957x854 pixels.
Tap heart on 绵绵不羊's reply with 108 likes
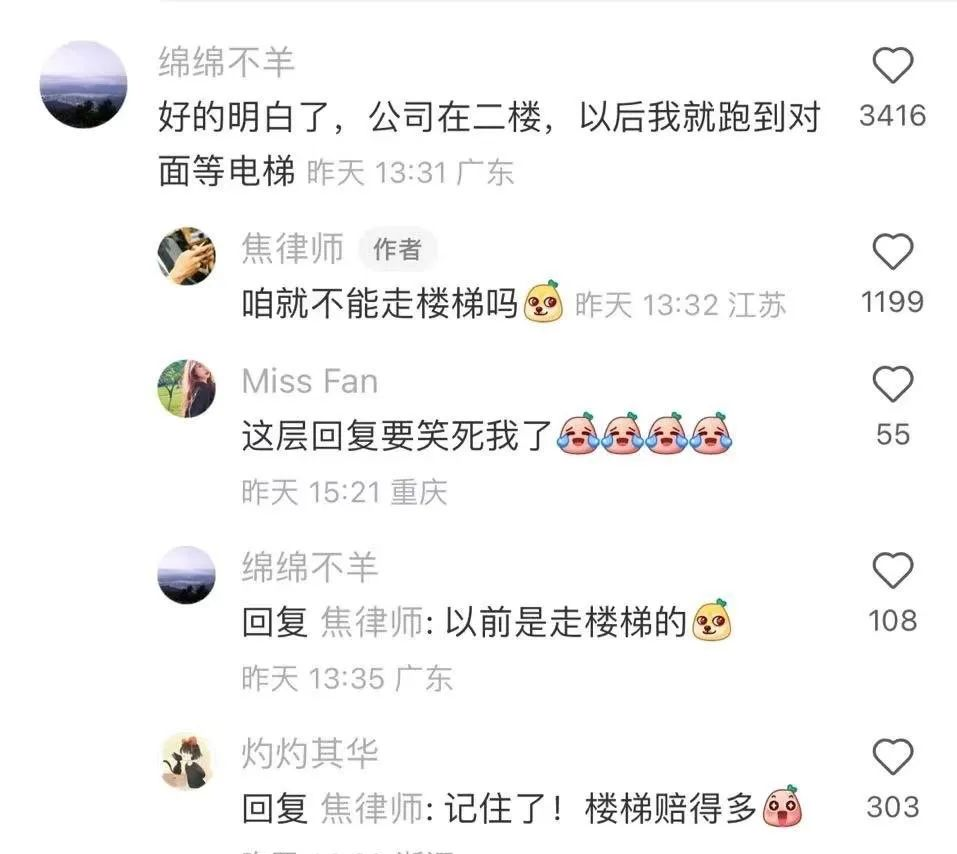pos(892,570)
